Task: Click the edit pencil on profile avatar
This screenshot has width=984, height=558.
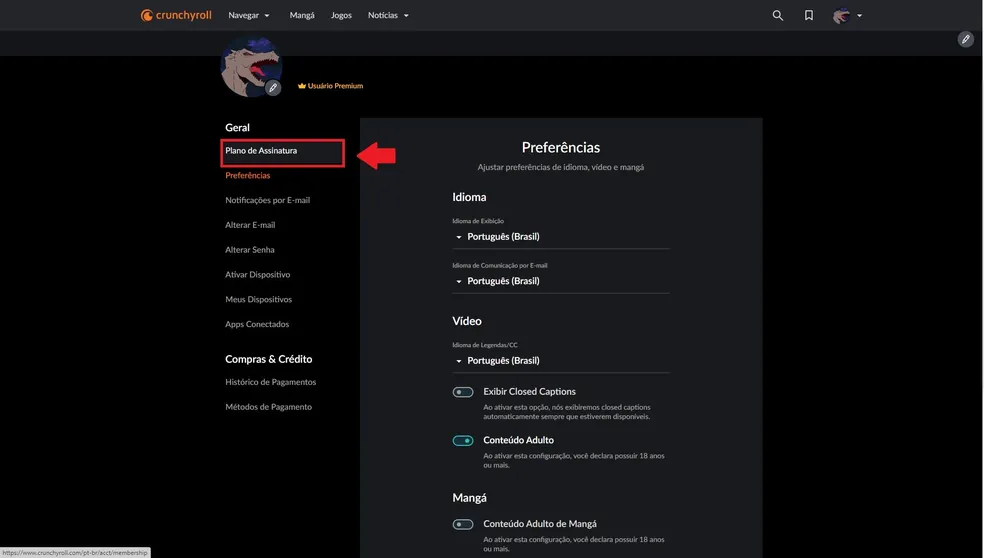Action: click(x=273, y=88)
